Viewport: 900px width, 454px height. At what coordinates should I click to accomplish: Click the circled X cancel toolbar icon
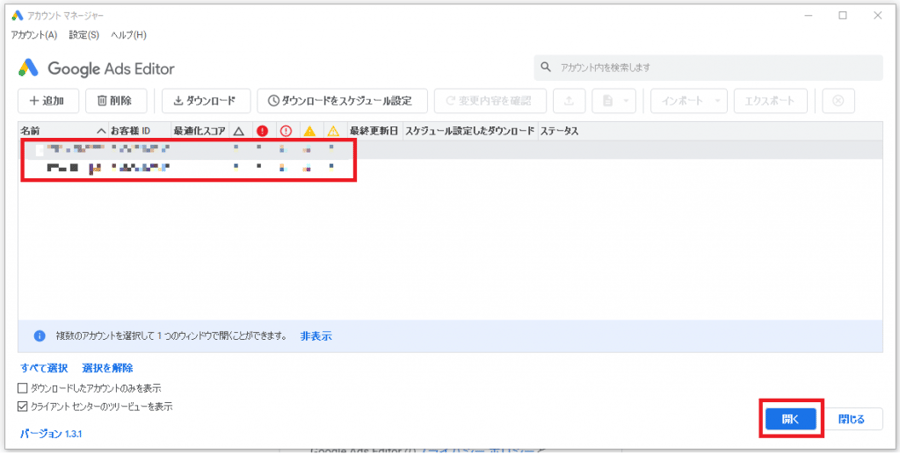[838, 101]
